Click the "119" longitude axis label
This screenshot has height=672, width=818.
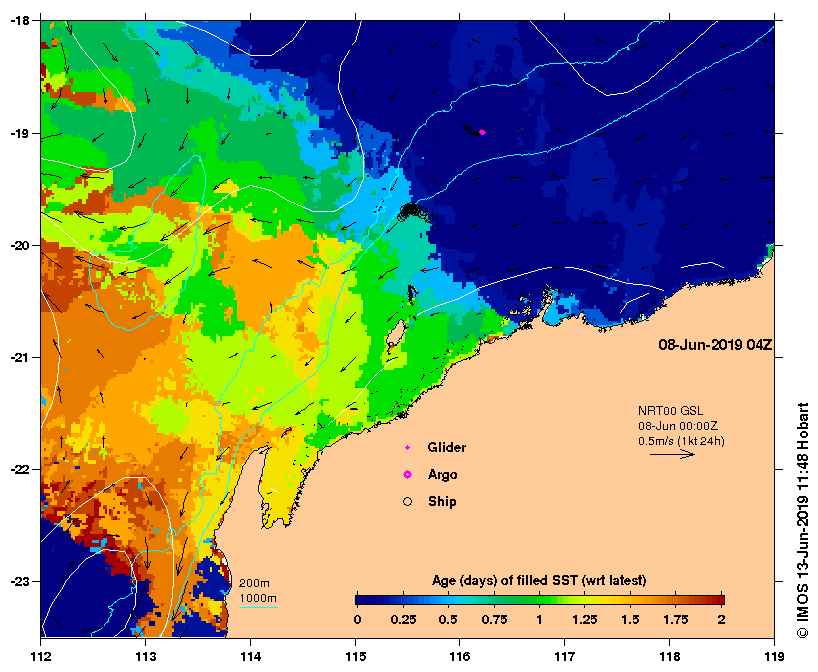click(774, 656)
